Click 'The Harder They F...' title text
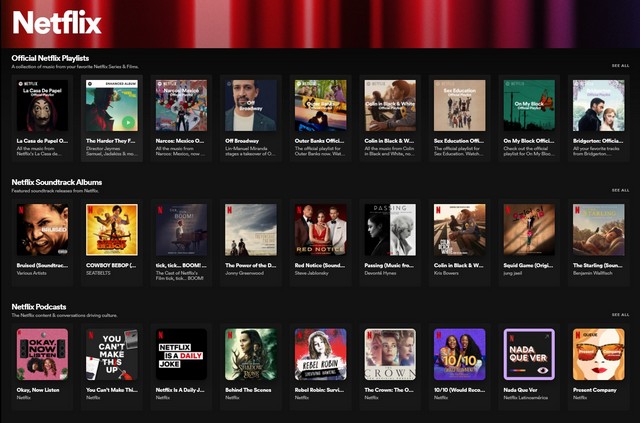Screen dimensions: 640x423 click(x=111, y=141)
